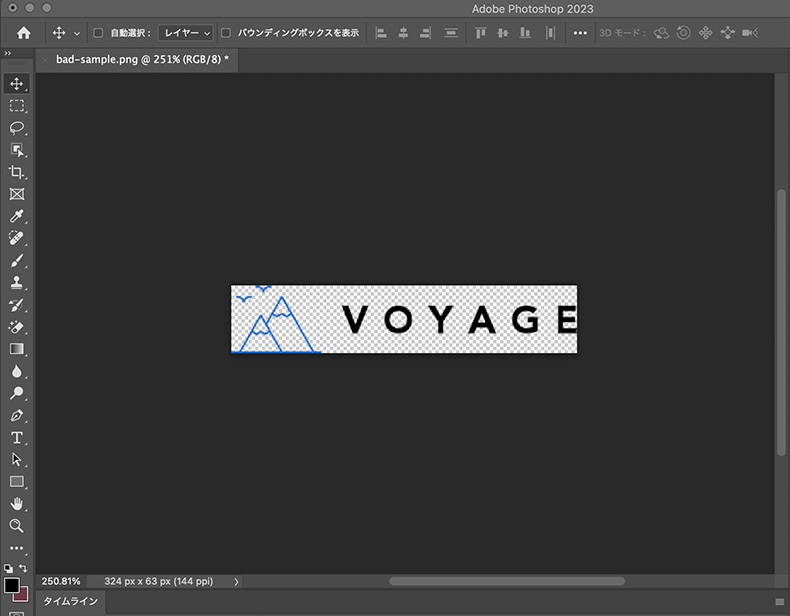Open the three-dots align options button

point(581,33)
